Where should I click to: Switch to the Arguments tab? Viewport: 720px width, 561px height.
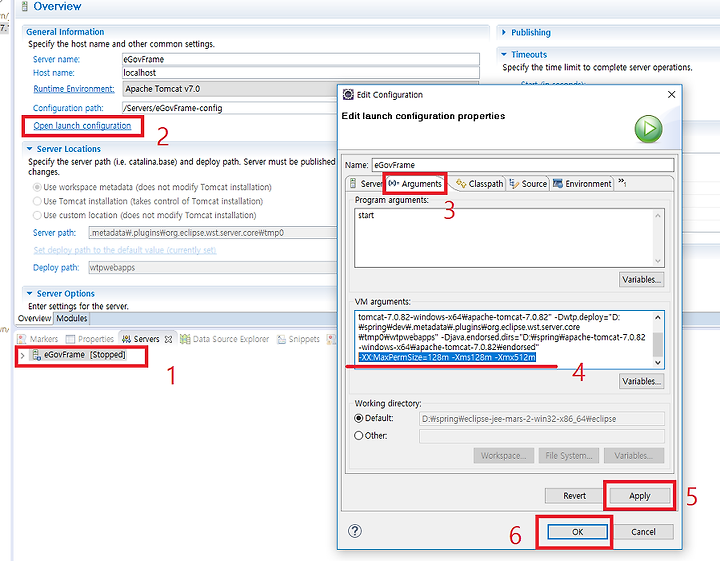(416, 184)
